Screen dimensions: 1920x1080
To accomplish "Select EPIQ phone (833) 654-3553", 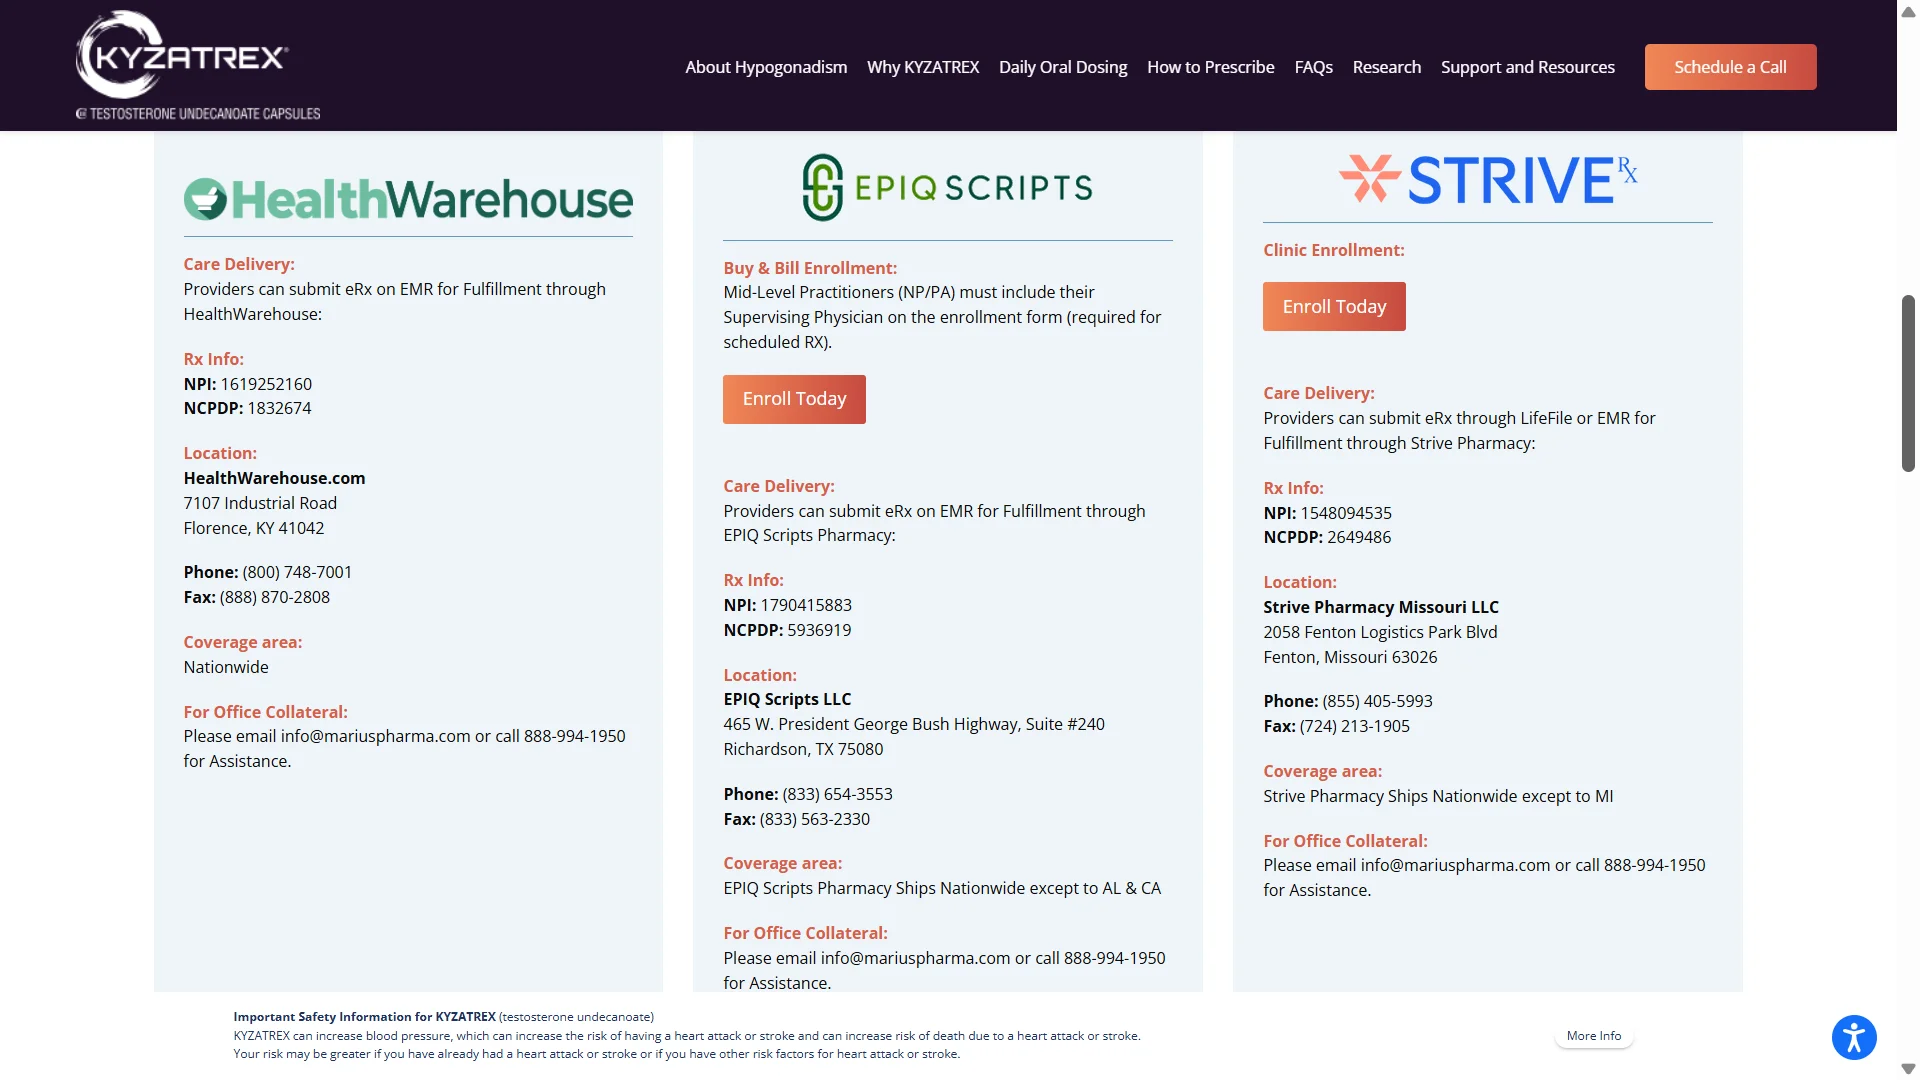I will 837,794.
